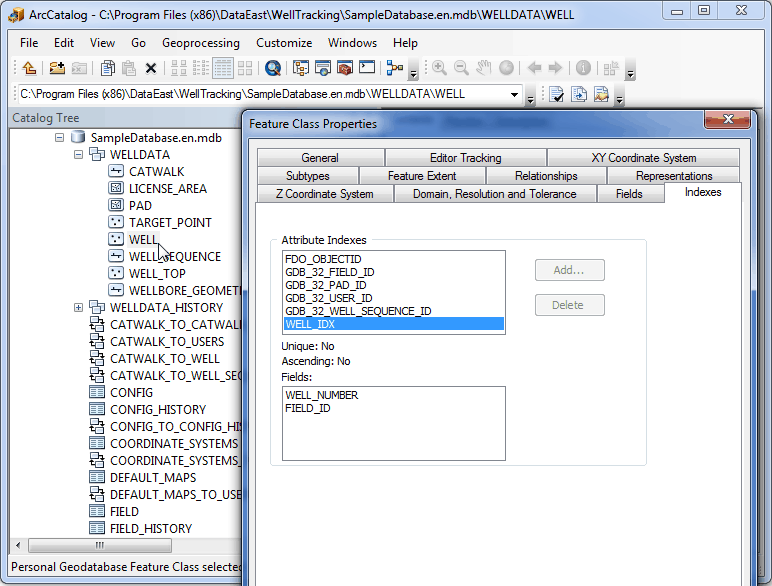The image size is (772, 586).
Task: Click the Add... index button
Action: [x=570, y=270]
